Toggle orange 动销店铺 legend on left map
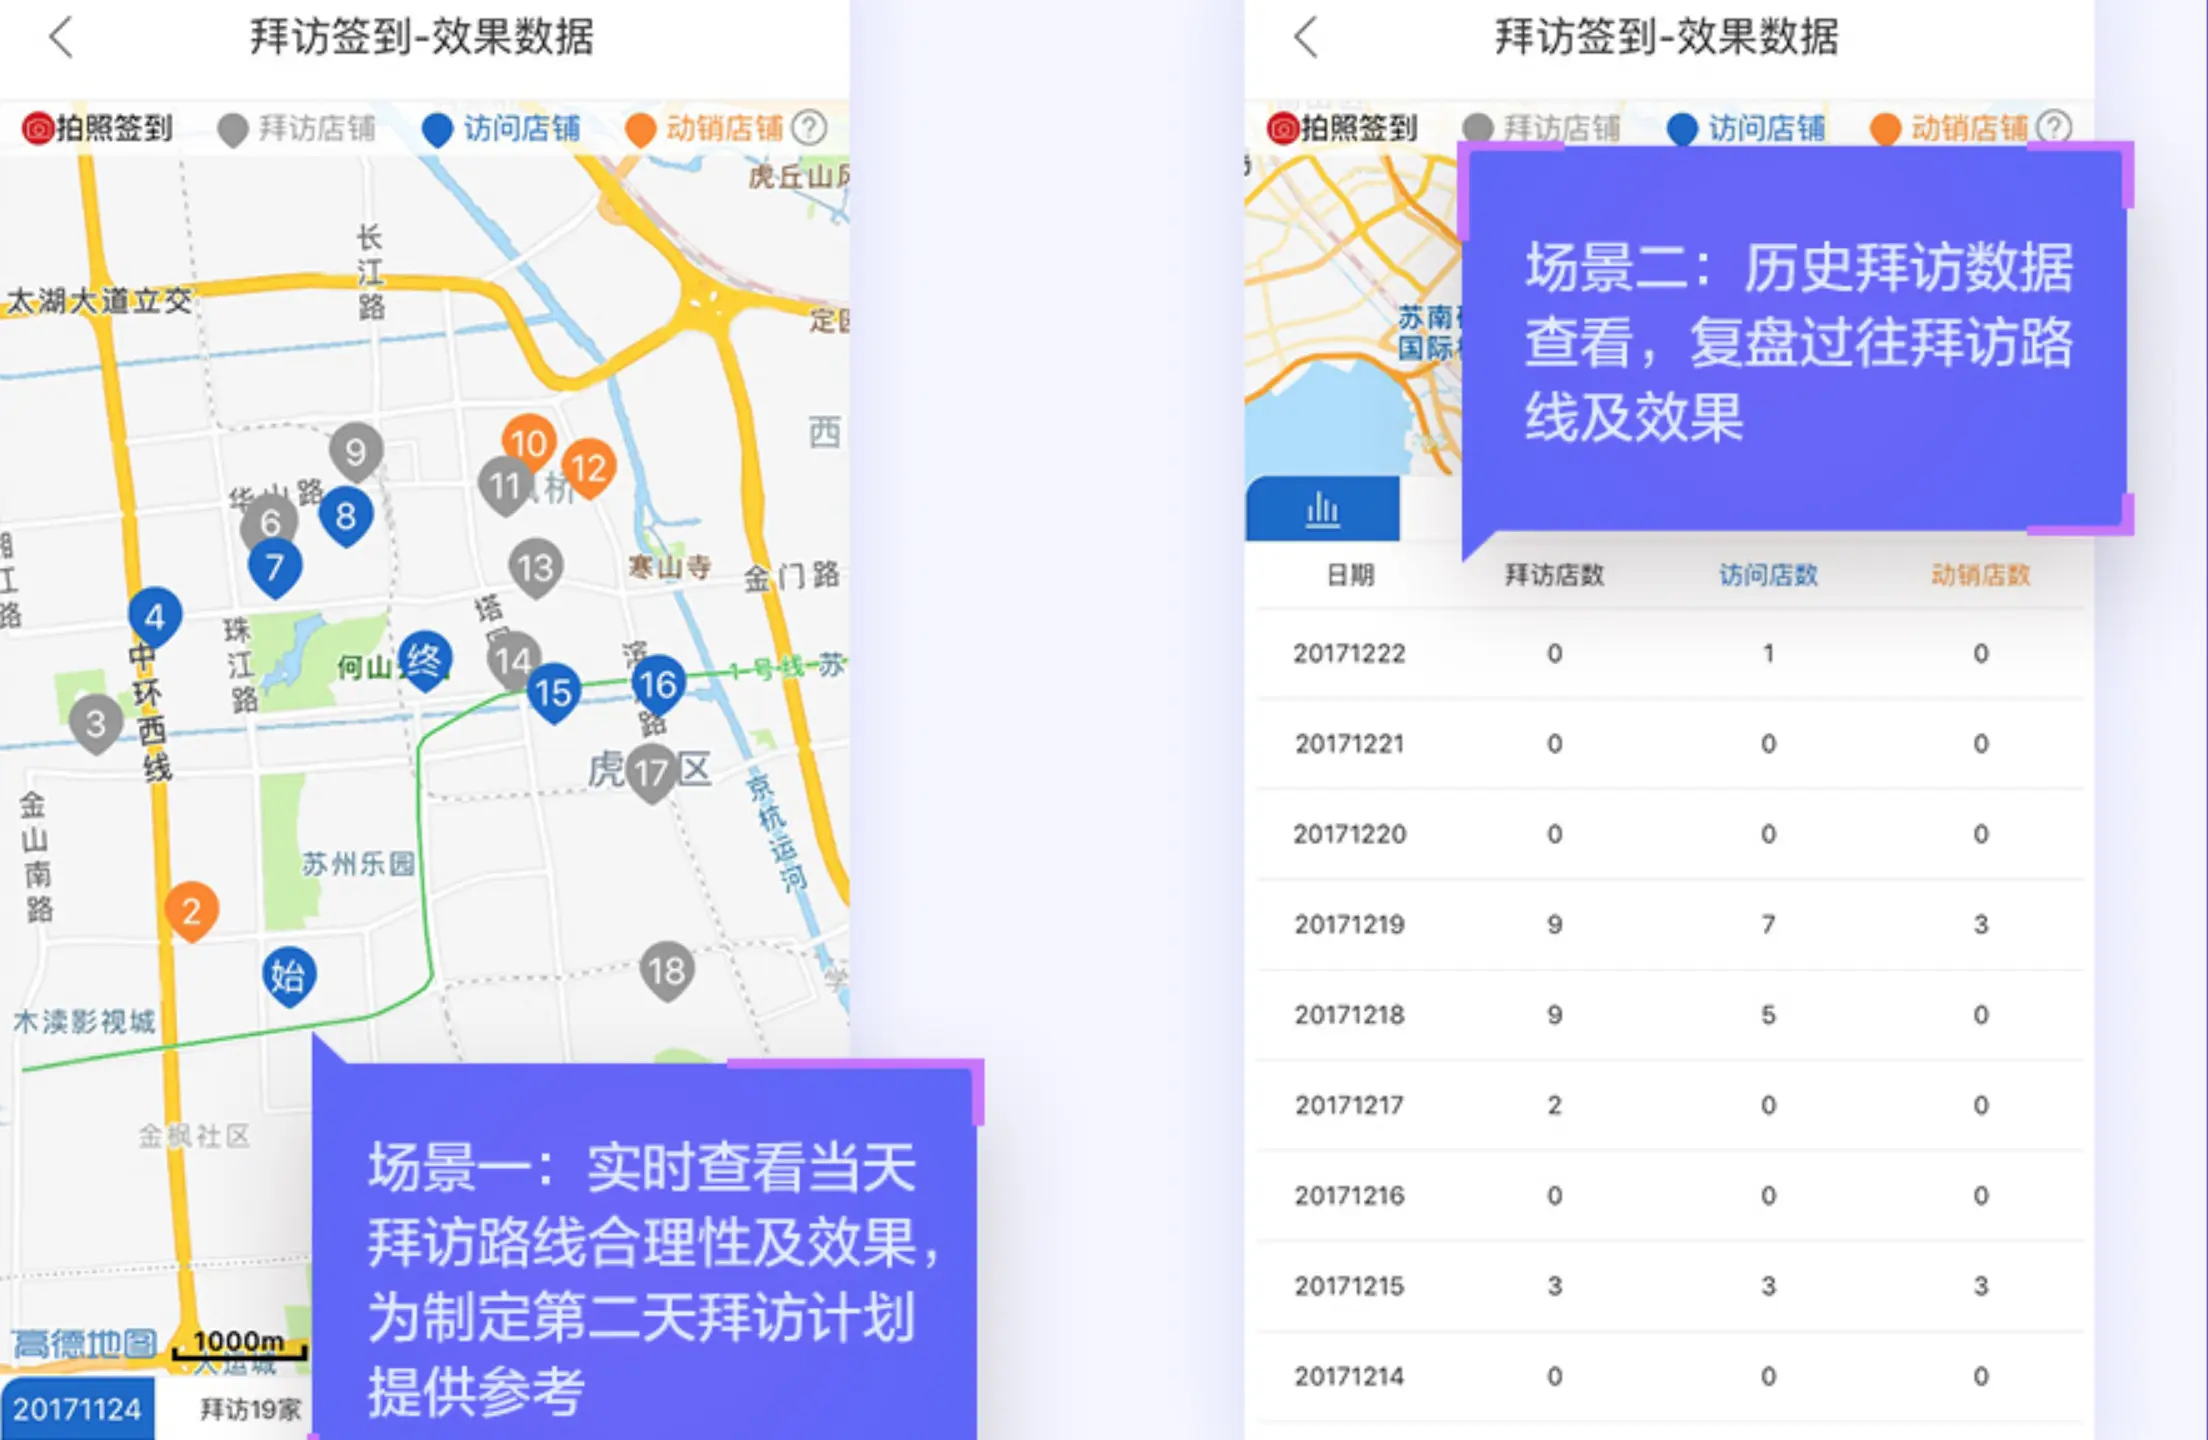2208x1440 pixels. click(x=704, y=129)
